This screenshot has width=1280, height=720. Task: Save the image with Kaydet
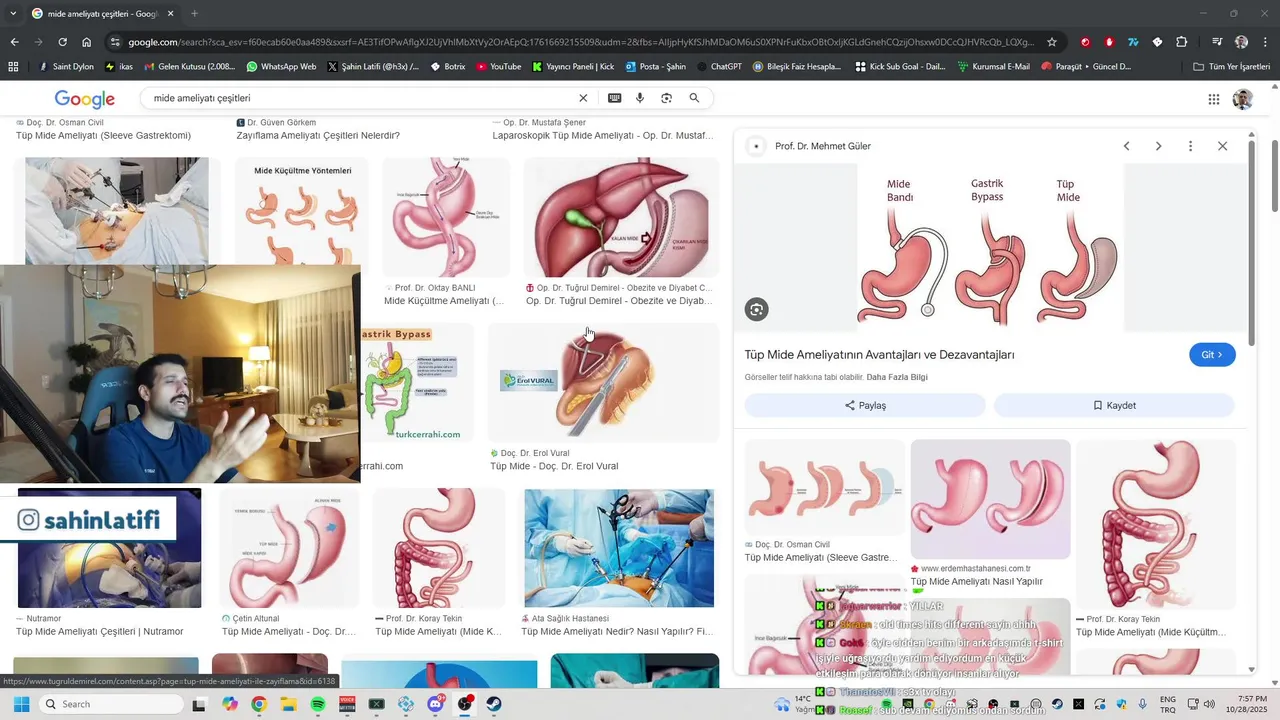point(1114,405)
